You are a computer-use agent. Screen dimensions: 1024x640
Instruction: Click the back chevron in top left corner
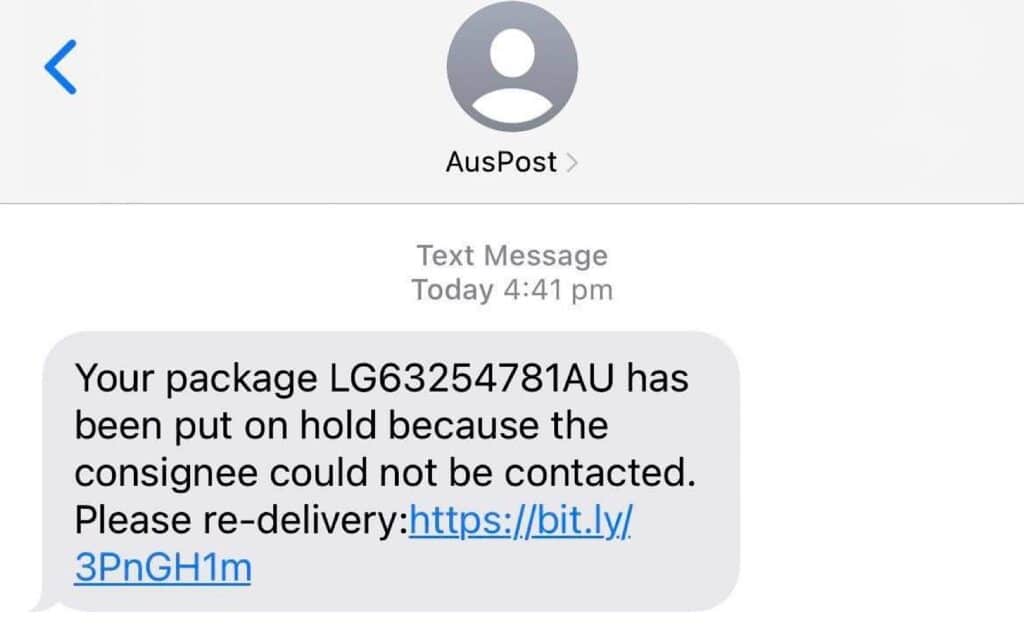(60, 68)
